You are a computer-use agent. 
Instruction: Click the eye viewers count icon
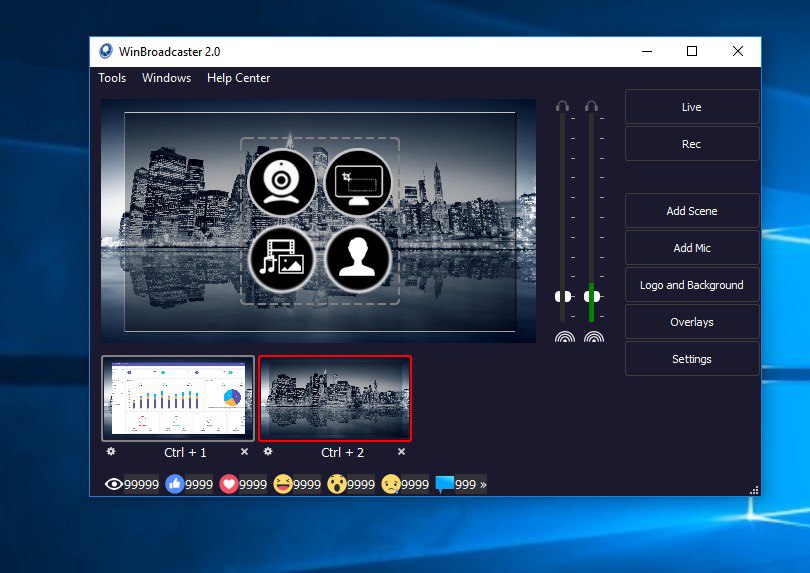pos(114,484)
